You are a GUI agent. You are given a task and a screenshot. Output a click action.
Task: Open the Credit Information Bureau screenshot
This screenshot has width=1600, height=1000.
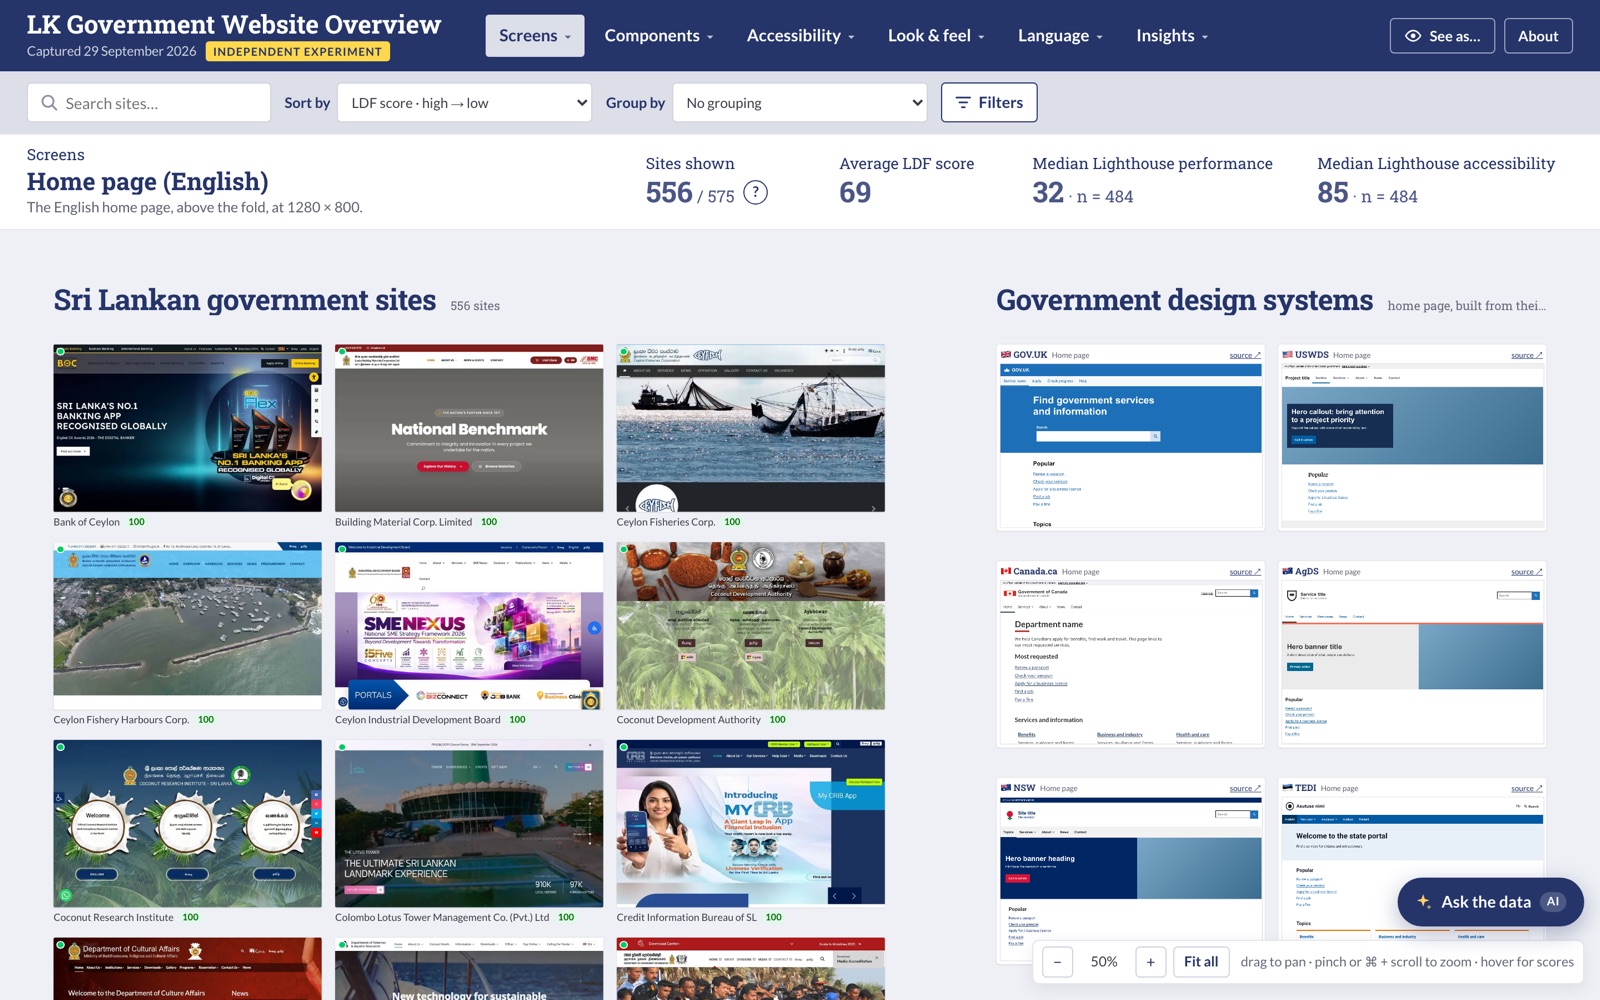coord(751,823)
